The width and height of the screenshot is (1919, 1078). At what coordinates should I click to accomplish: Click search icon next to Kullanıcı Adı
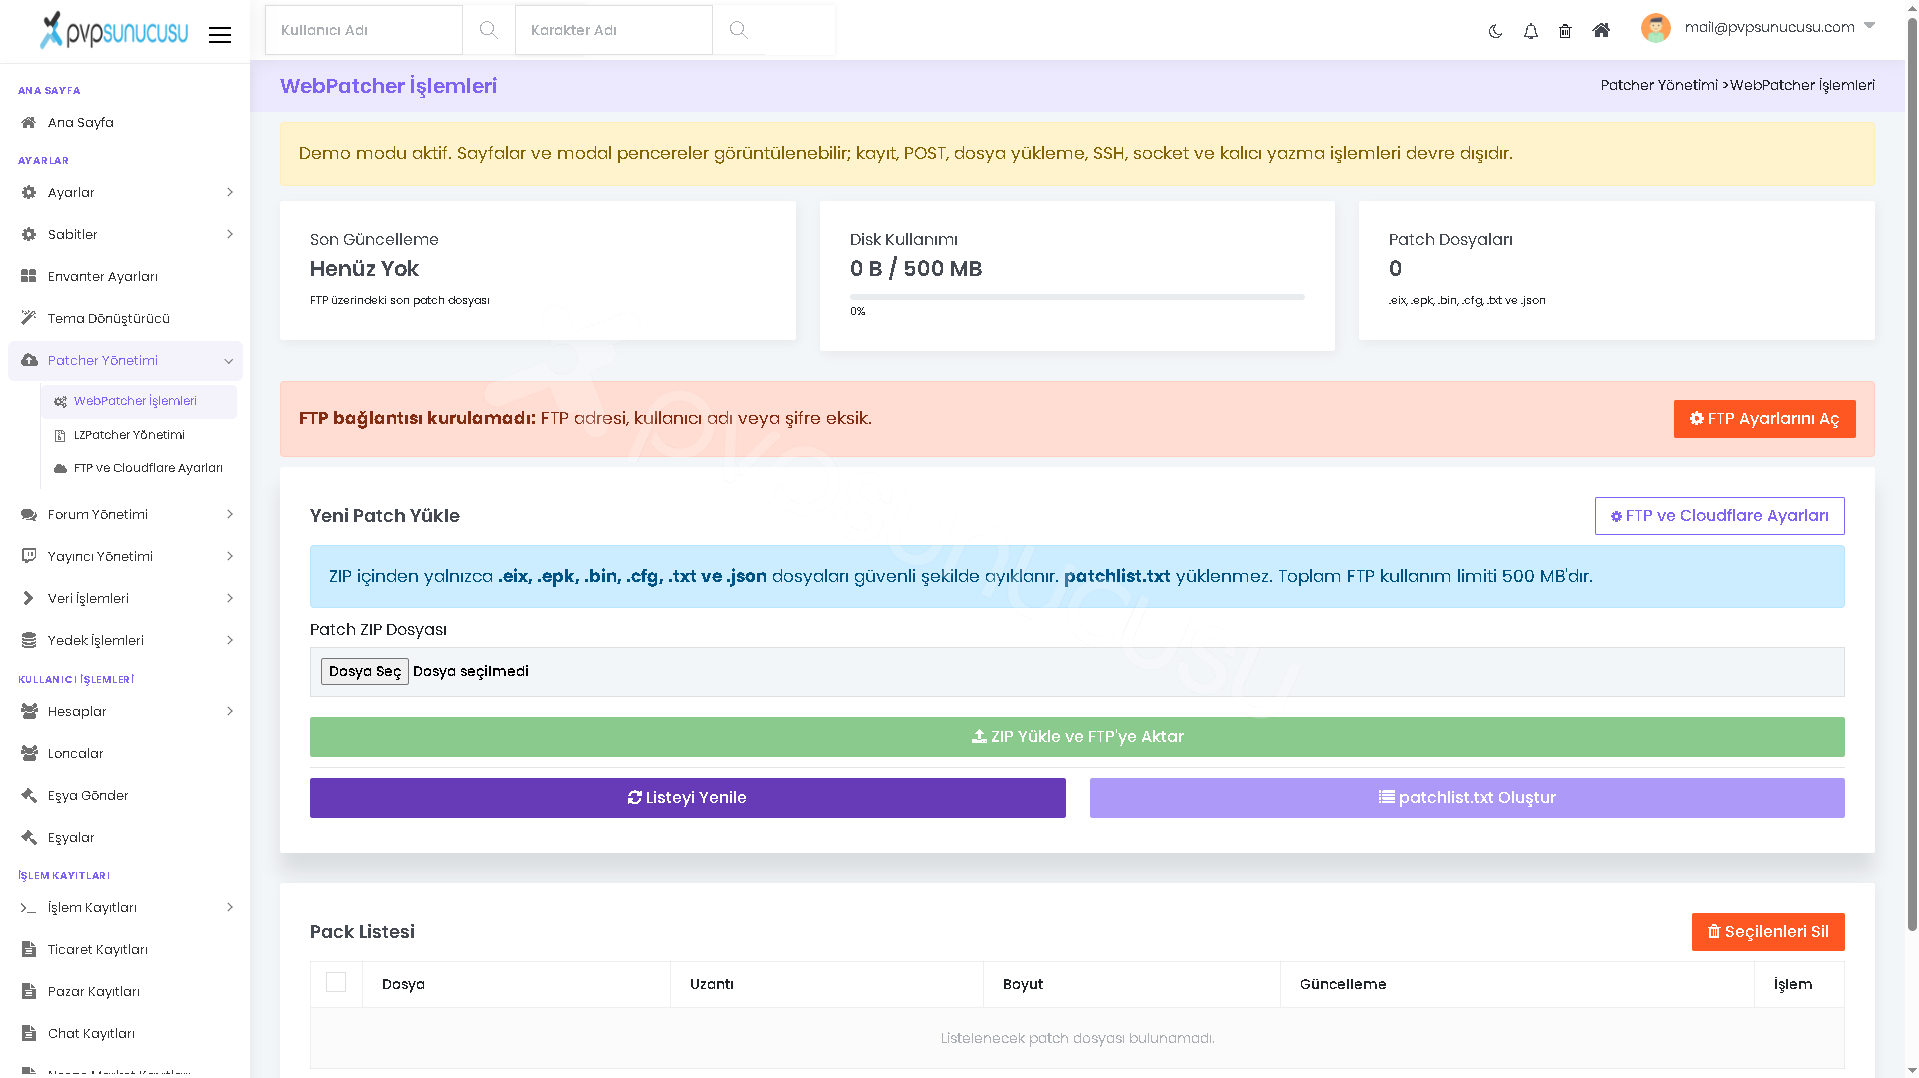[488, 30]
